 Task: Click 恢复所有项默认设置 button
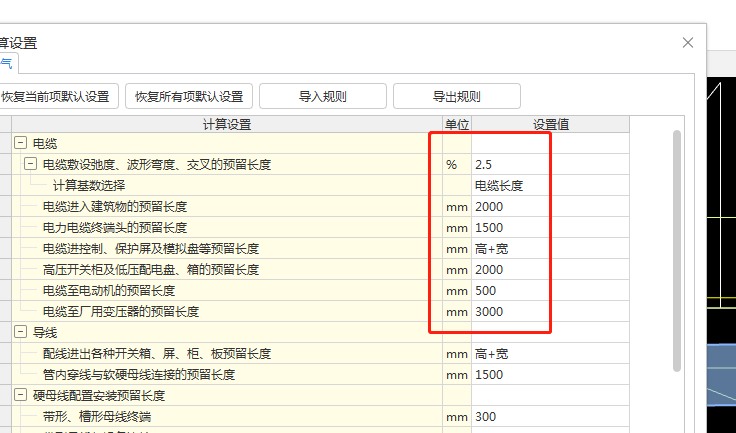click(x=189, y=96)
